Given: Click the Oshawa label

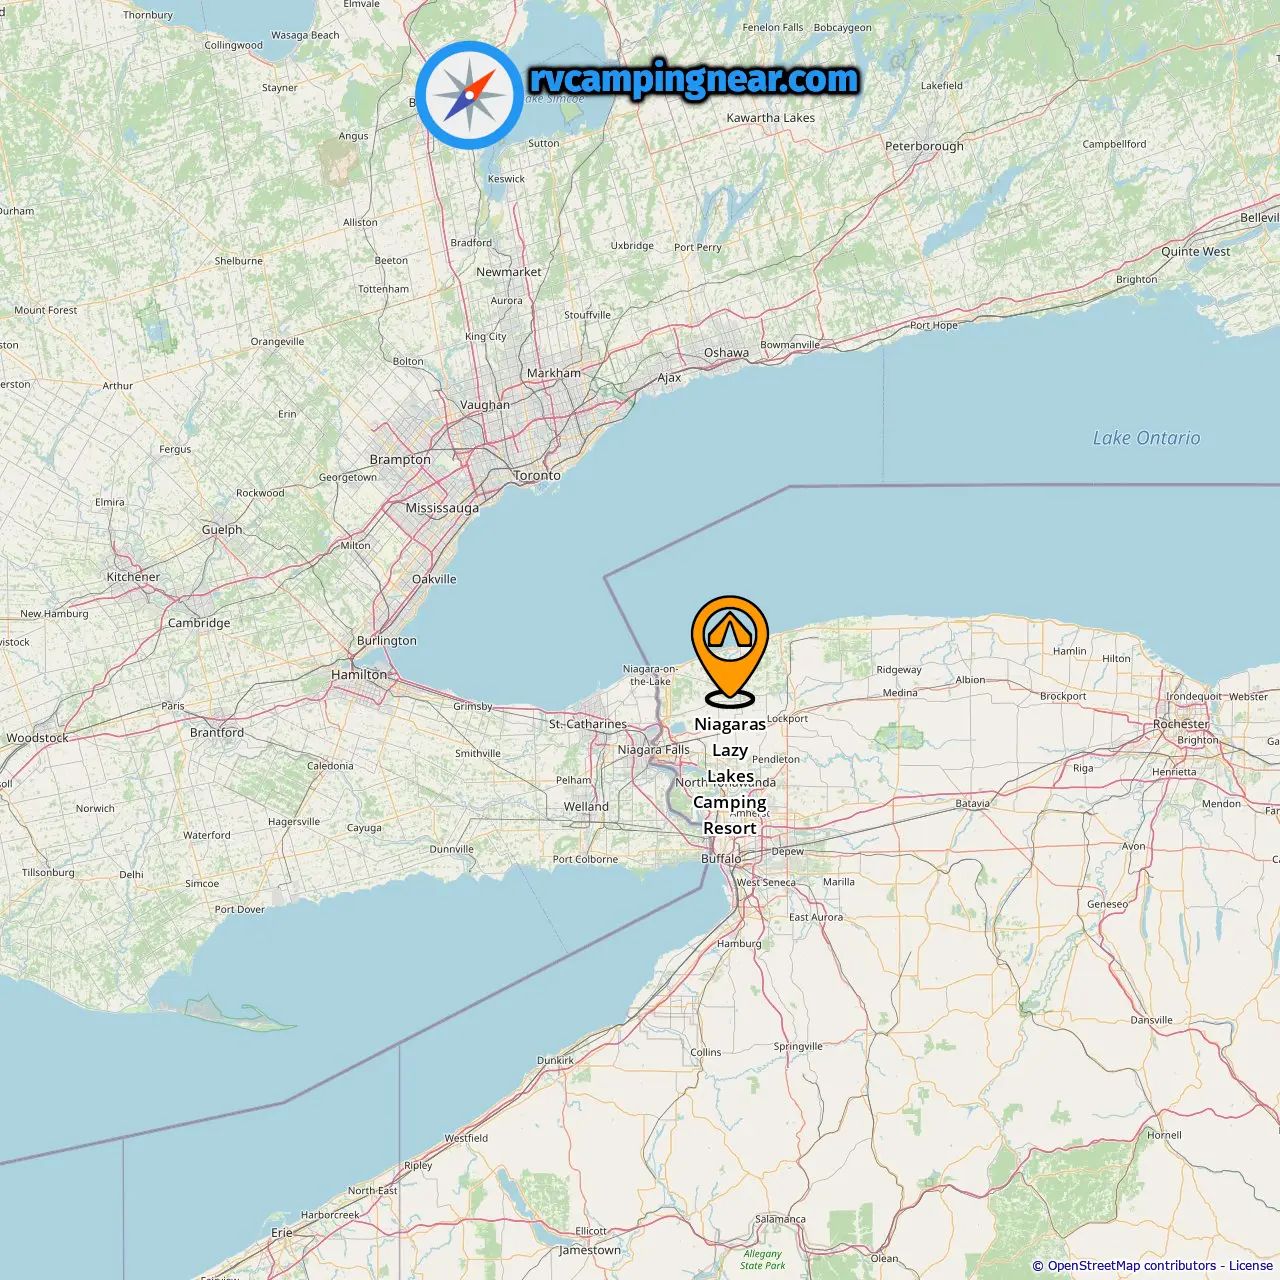Looking at the screenshot, I should pos(726,353).
